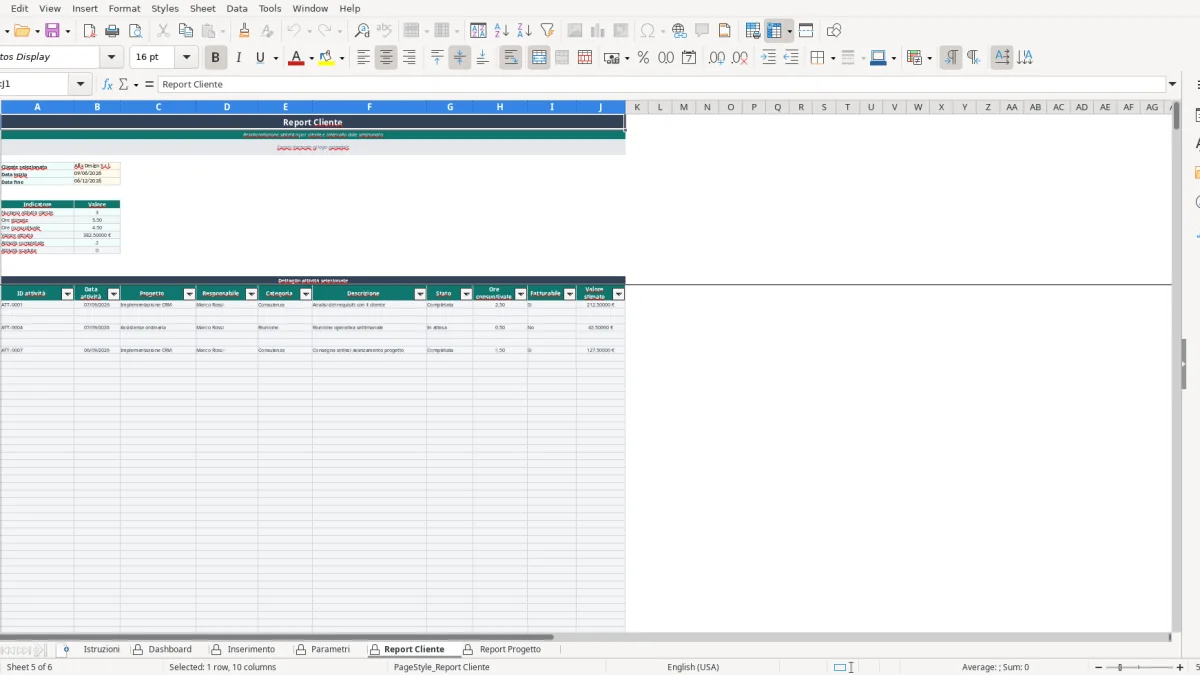Center text horizontally
The image size is (1200, 675).
pyautogui.click(x=386, y=58)
